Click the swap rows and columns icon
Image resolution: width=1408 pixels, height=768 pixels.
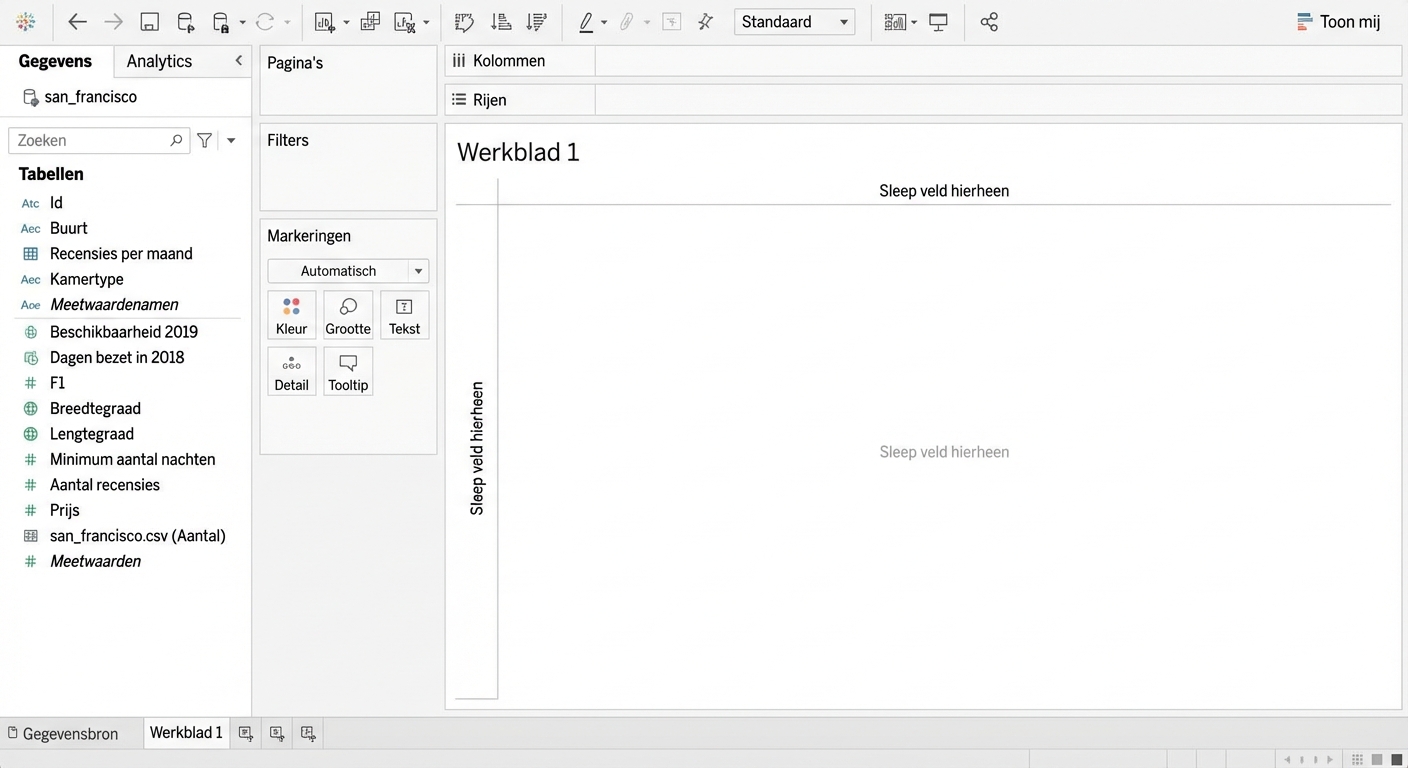click(464, 22)
